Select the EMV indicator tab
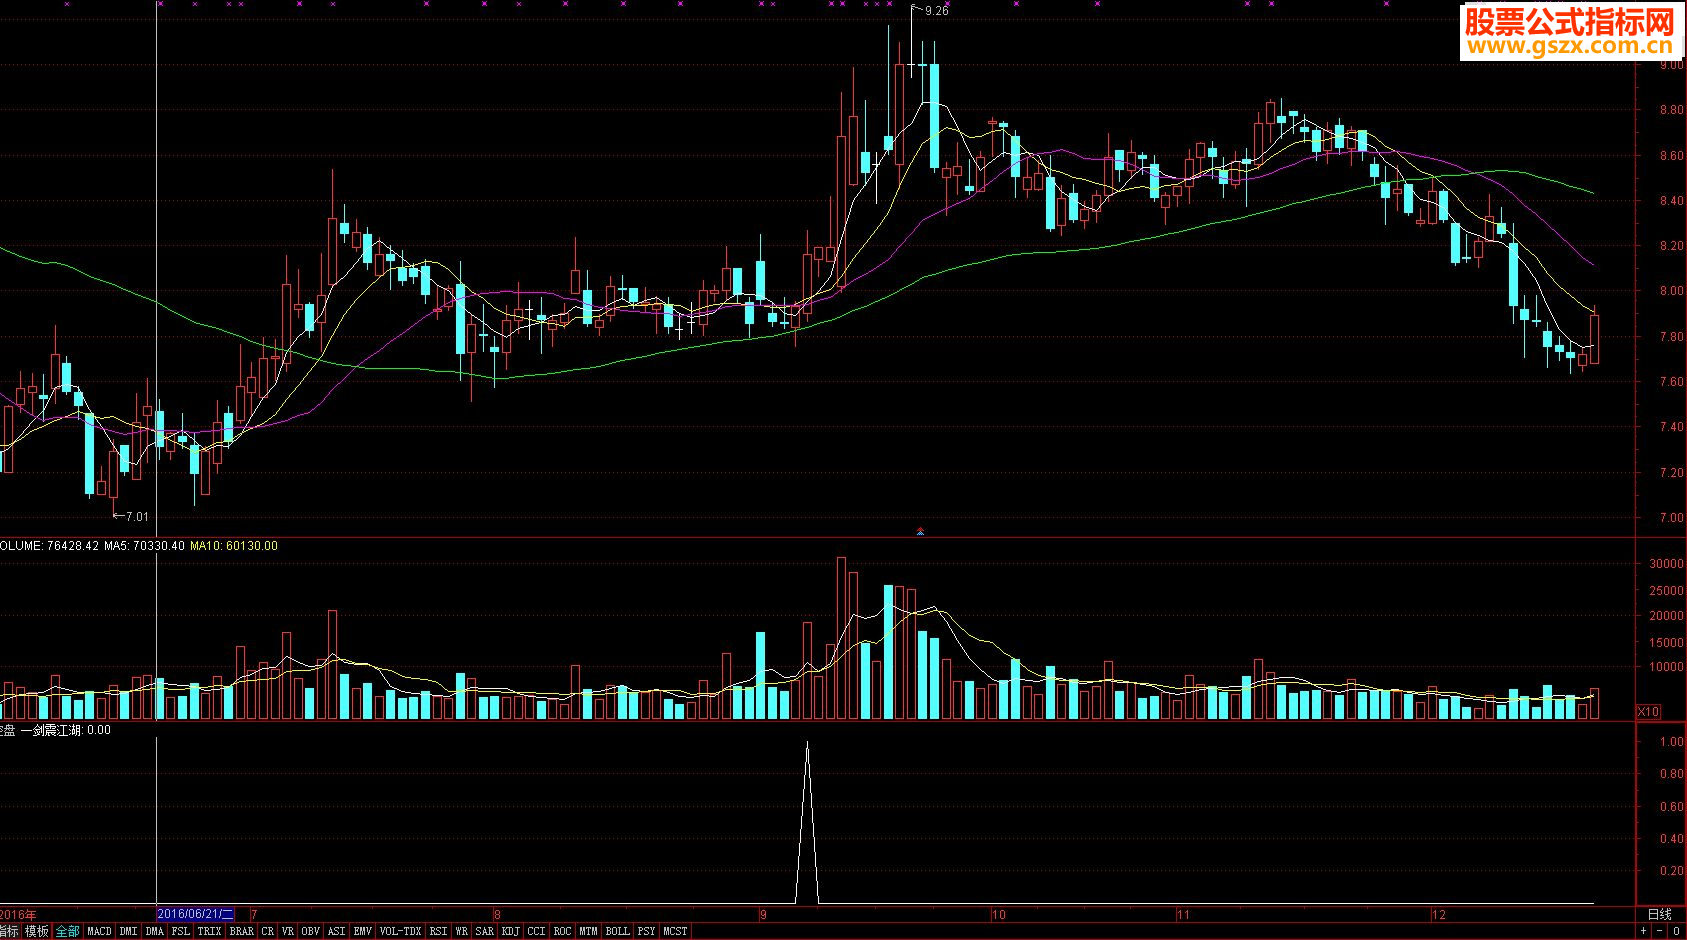The width and height of the screenshot is (1687, 940). coord(362,931)
